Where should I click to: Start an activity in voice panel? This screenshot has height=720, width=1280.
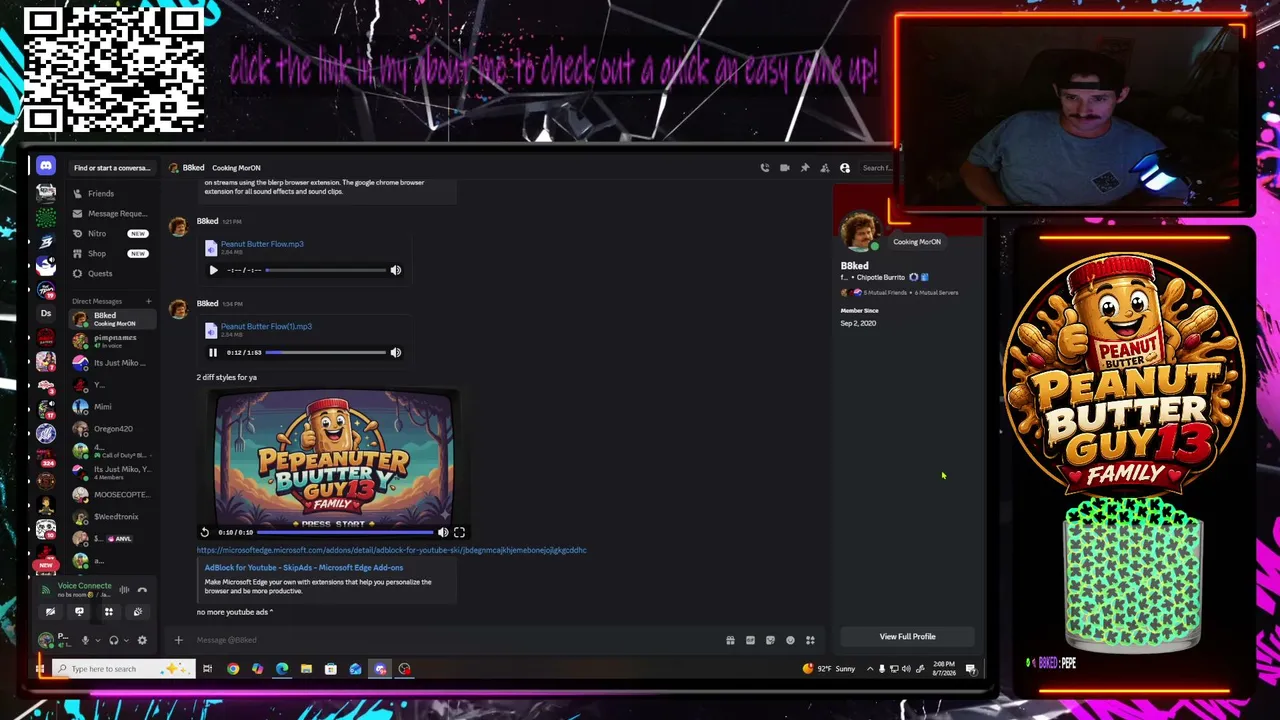[x=108, y=612]
